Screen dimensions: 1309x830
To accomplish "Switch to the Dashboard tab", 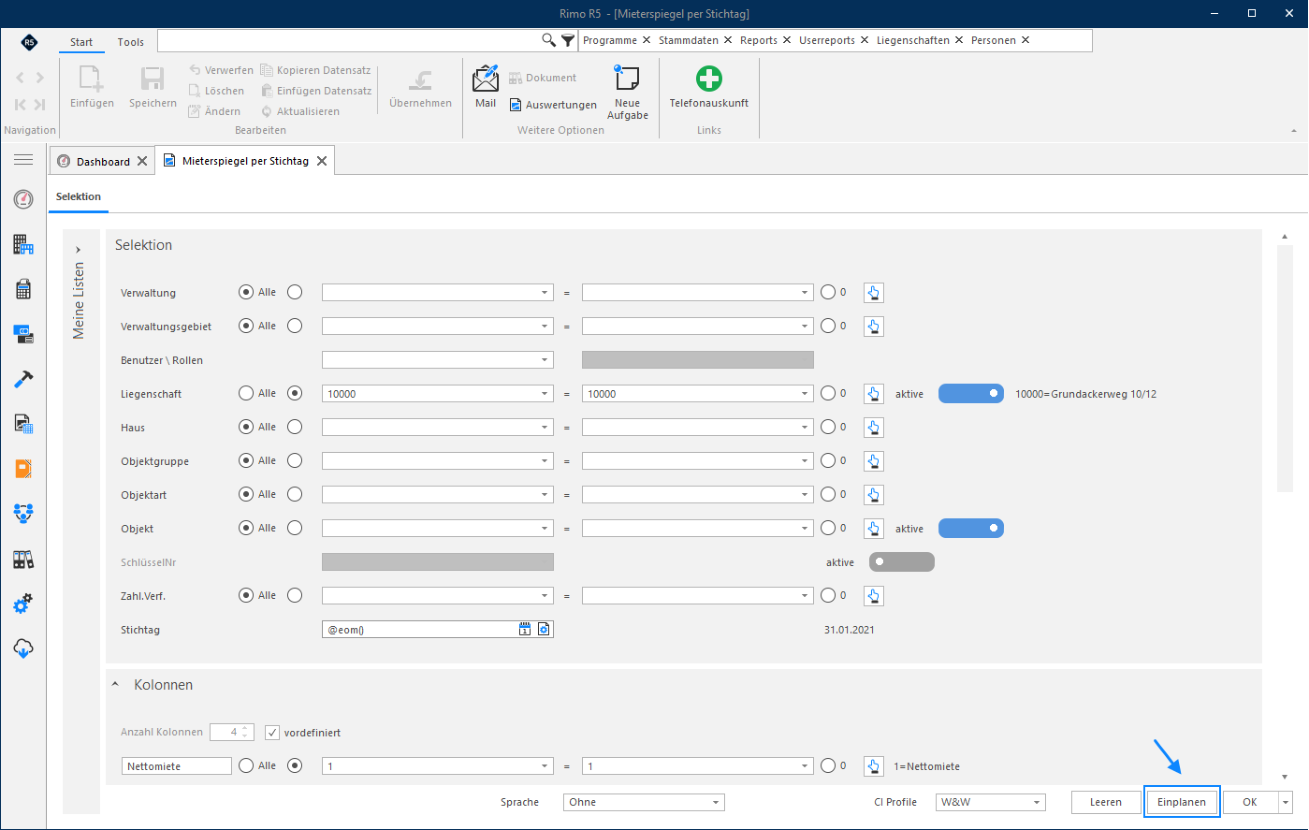I will click(x=103, y=161).
